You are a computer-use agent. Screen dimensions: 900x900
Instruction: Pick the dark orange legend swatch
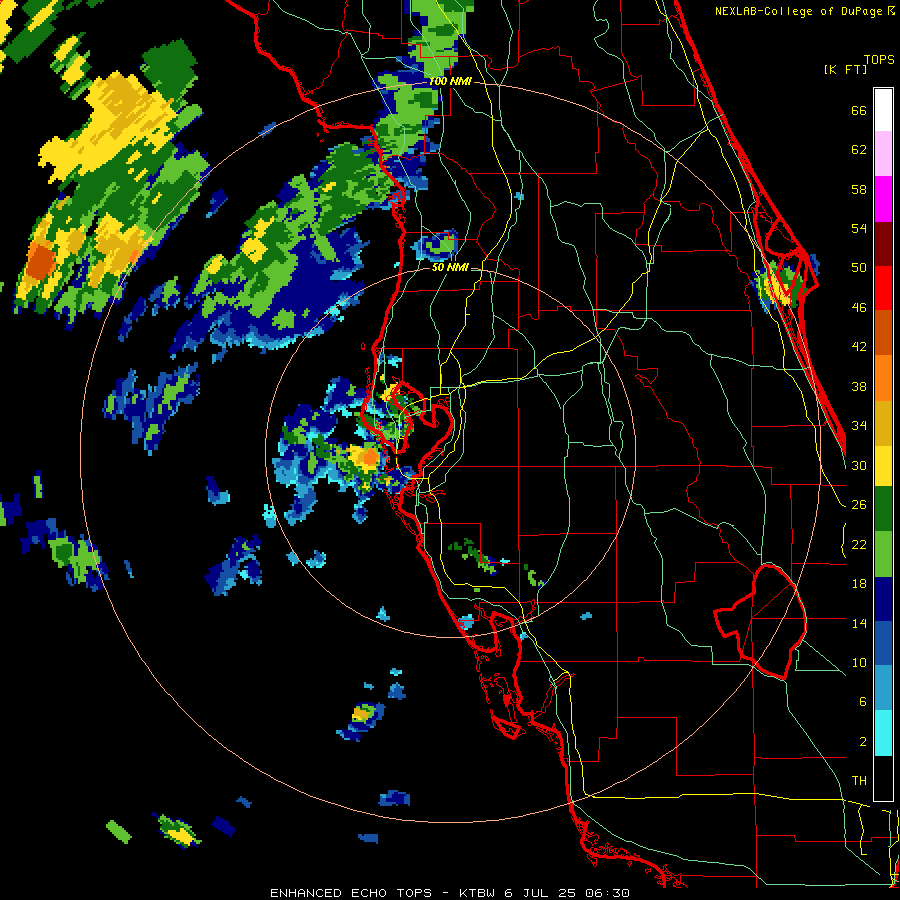(883, 333)
